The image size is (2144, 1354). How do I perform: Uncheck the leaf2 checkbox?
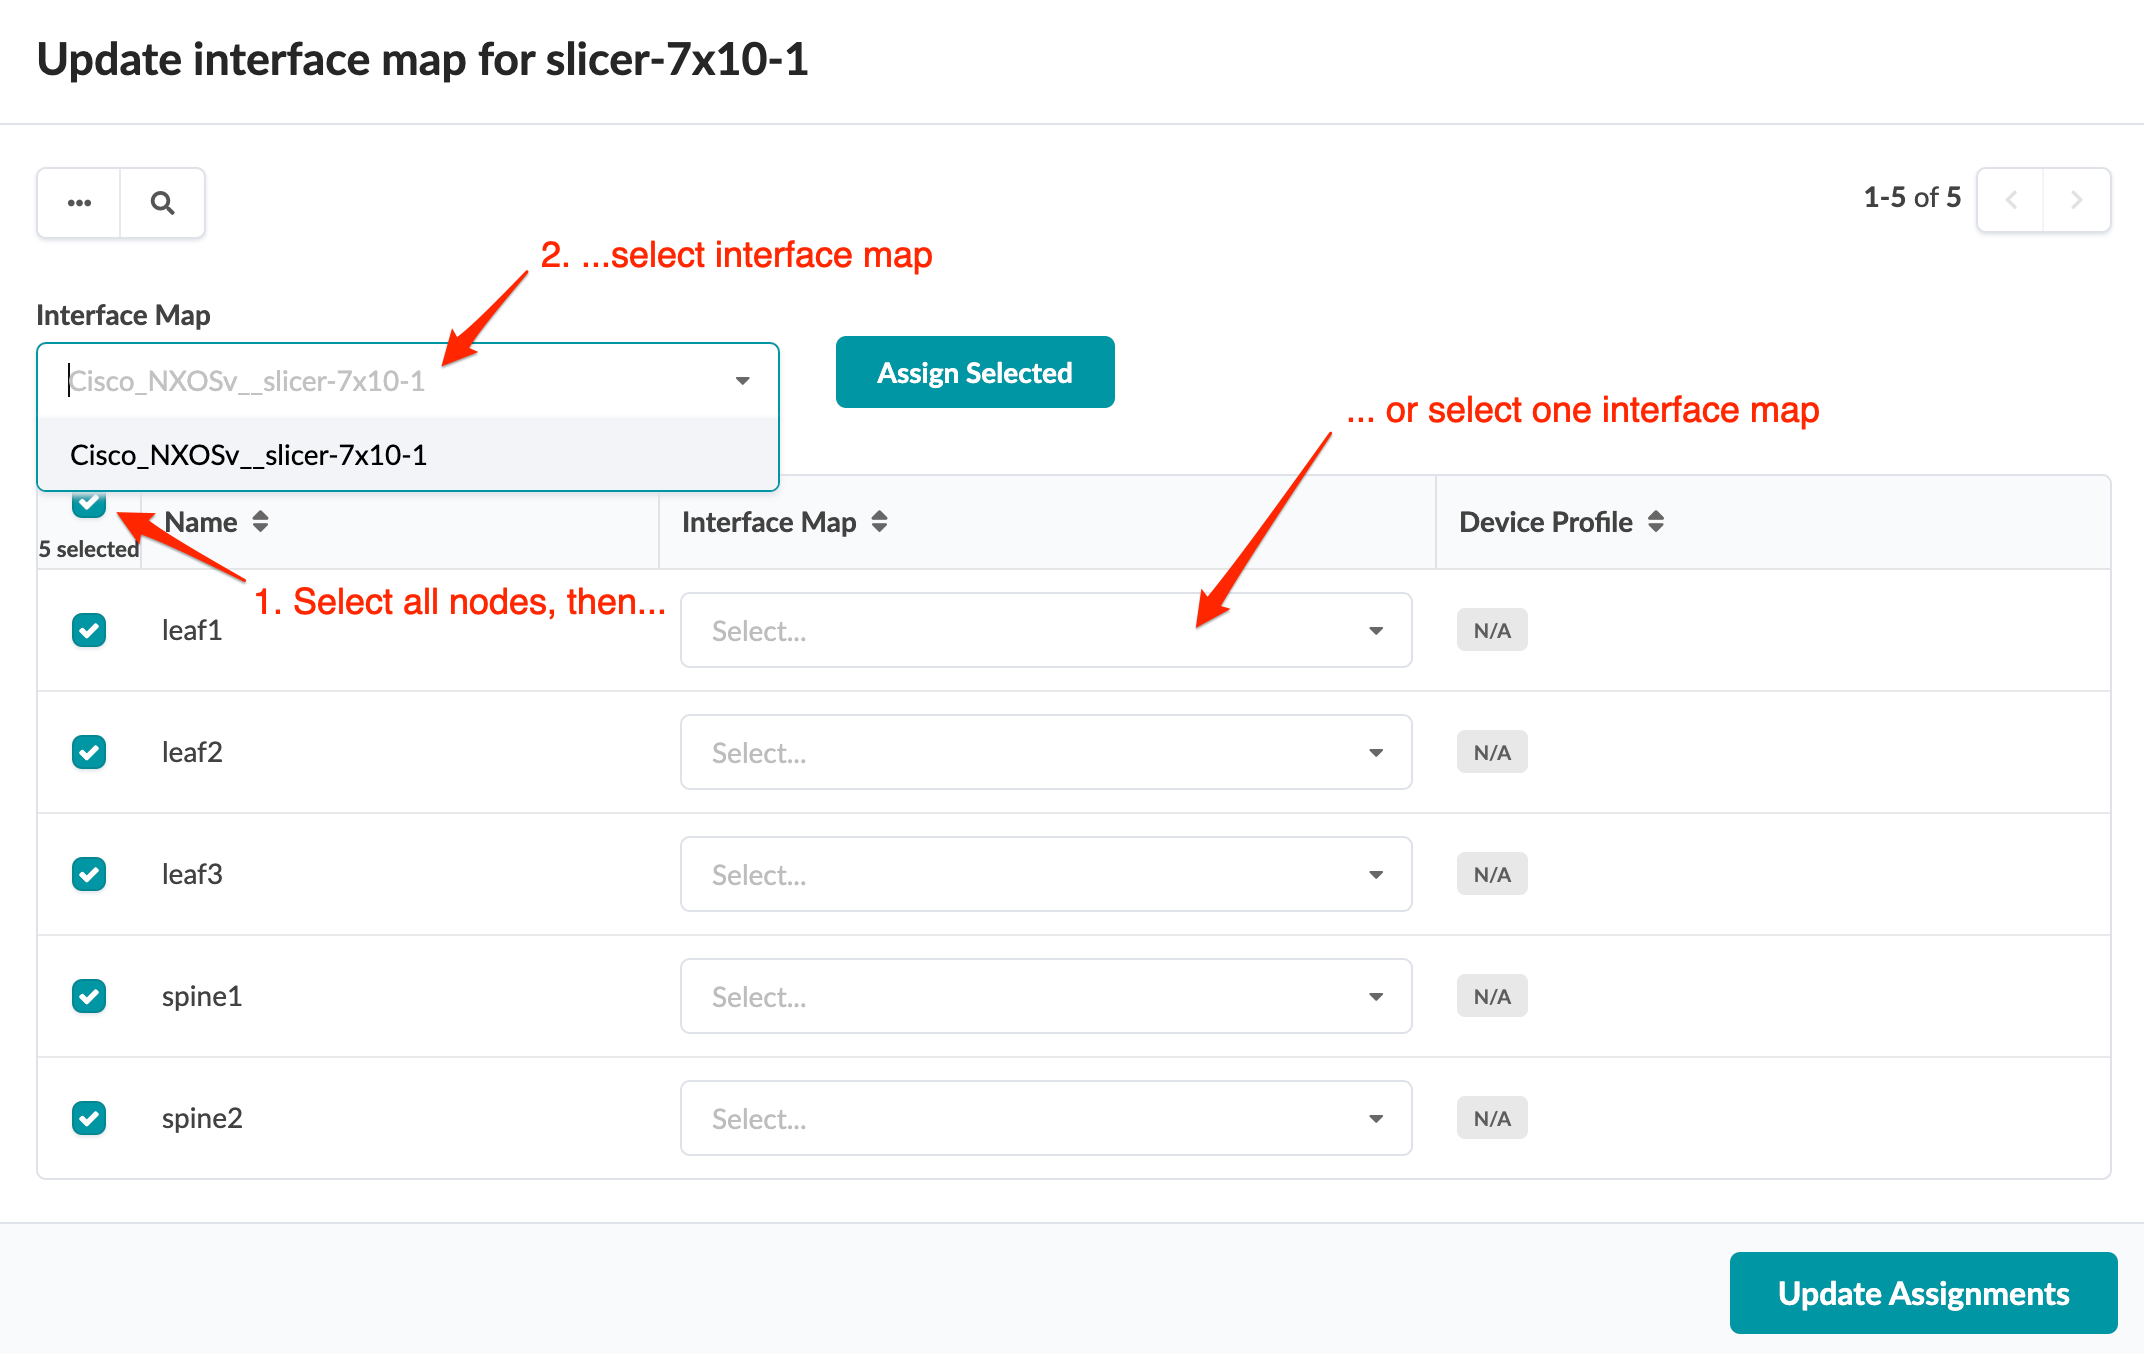89,752
